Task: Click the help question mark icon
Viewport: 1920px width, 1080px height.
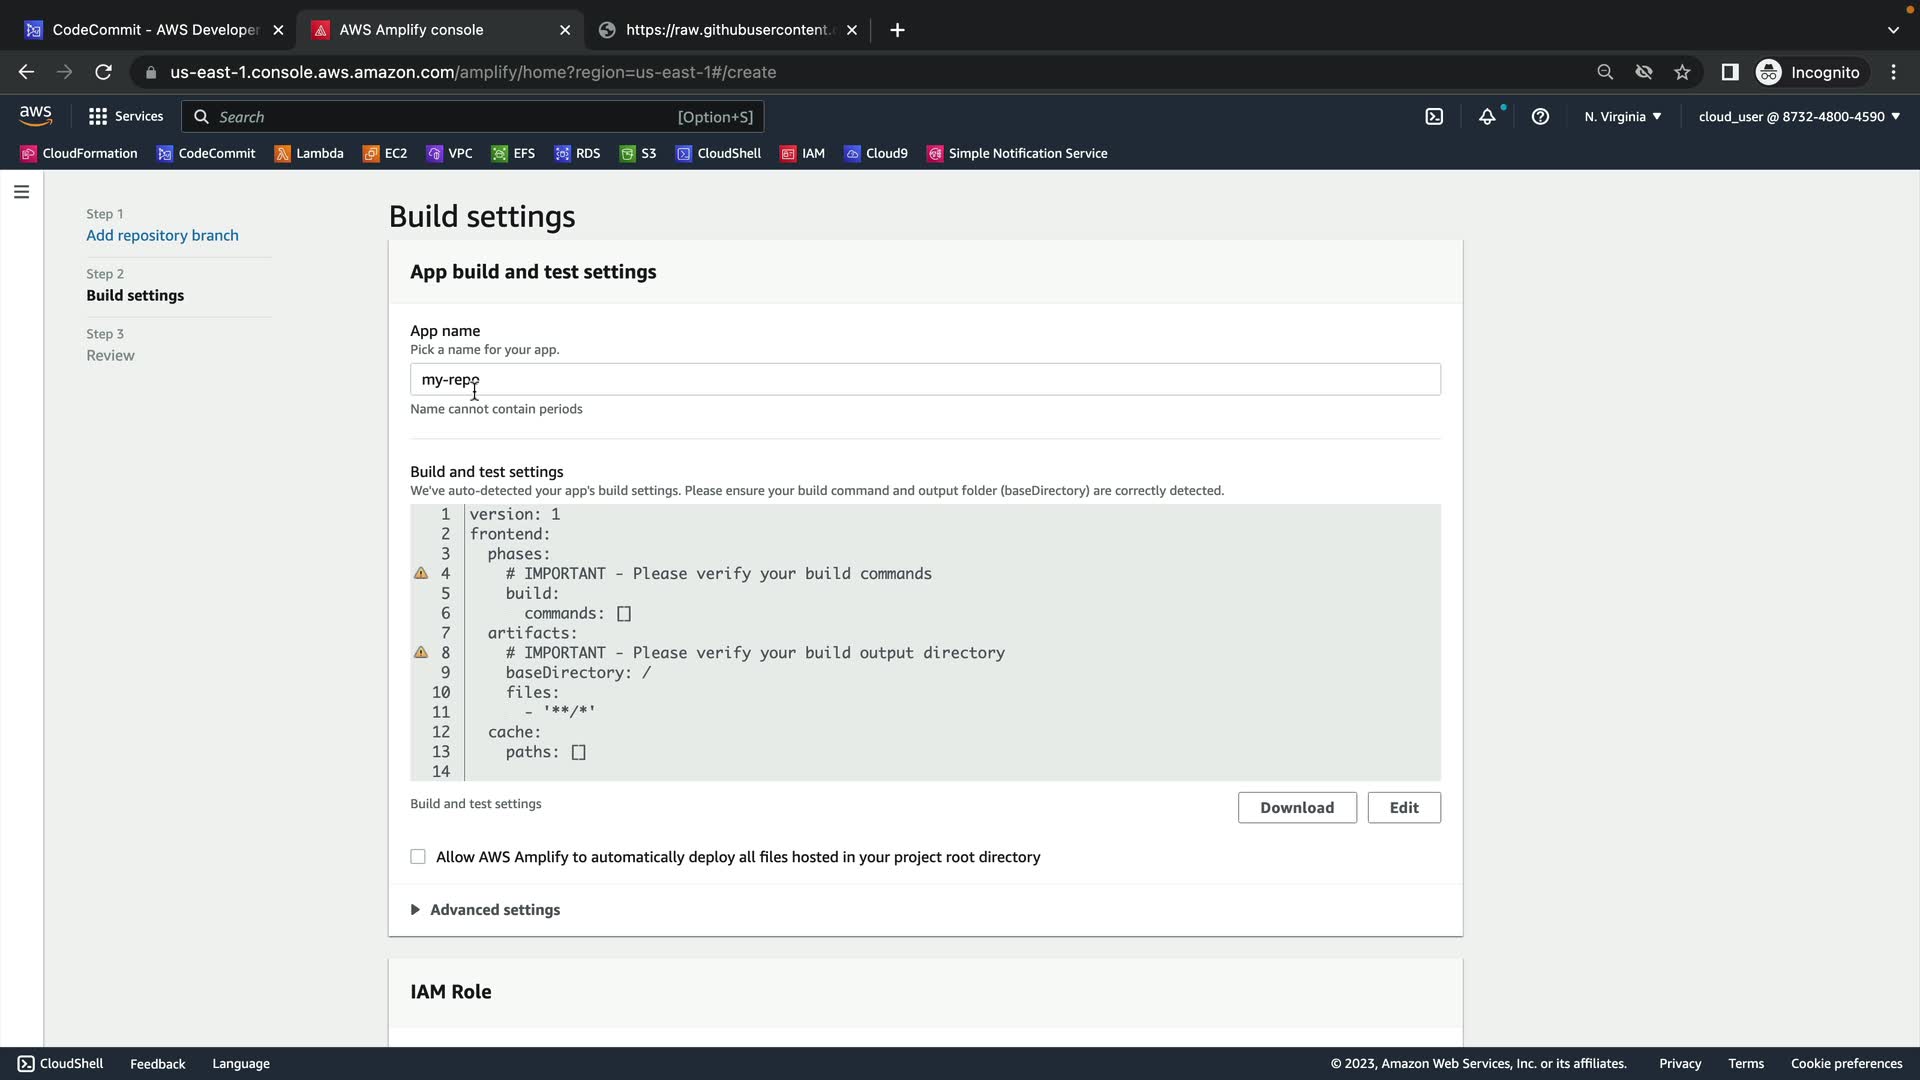Action: pyautogui.click(x=1540, y=117)
